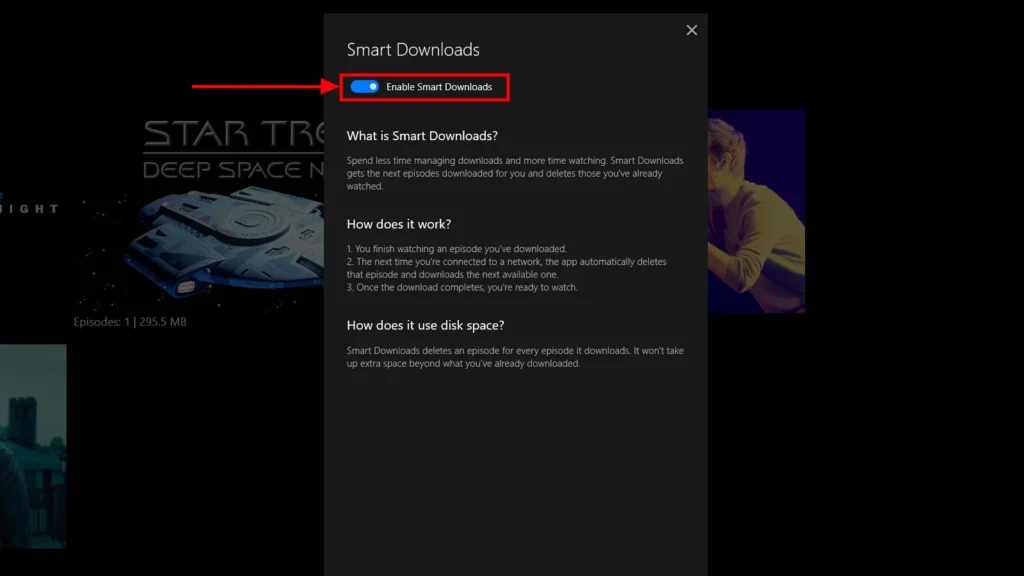Close the Smart Downloads panel
This screenshot has width=1024, height=576.
[x=692, y=30]
